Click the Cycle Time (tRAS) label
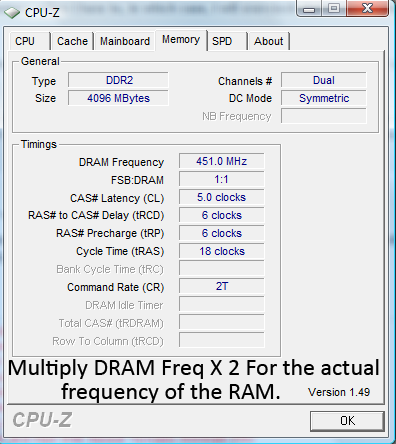 point(120,252)
